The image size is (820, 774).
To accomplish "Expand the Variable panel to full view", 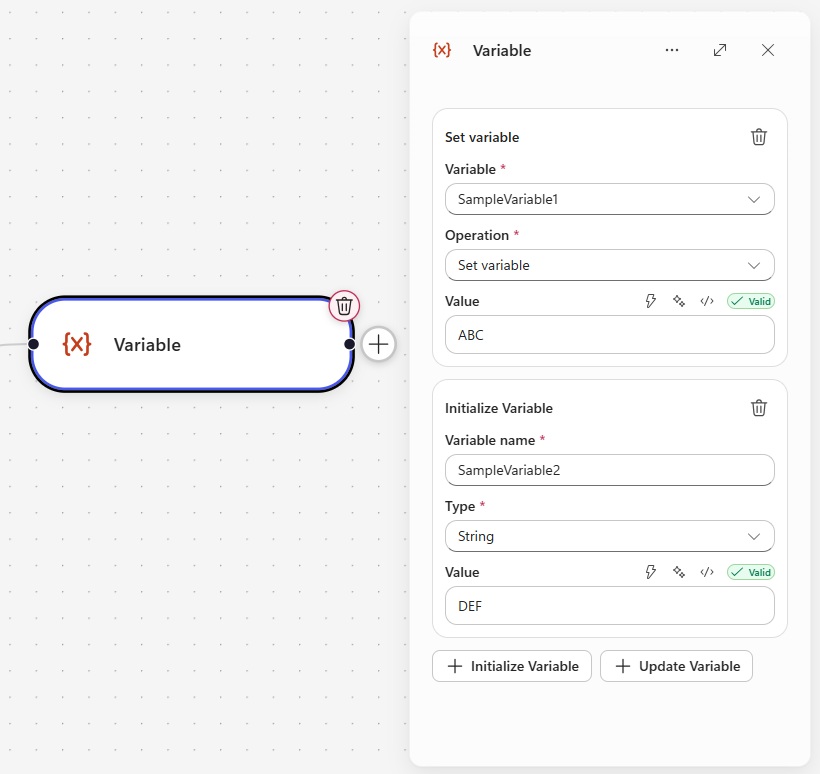I will click(x=720, y=50).
